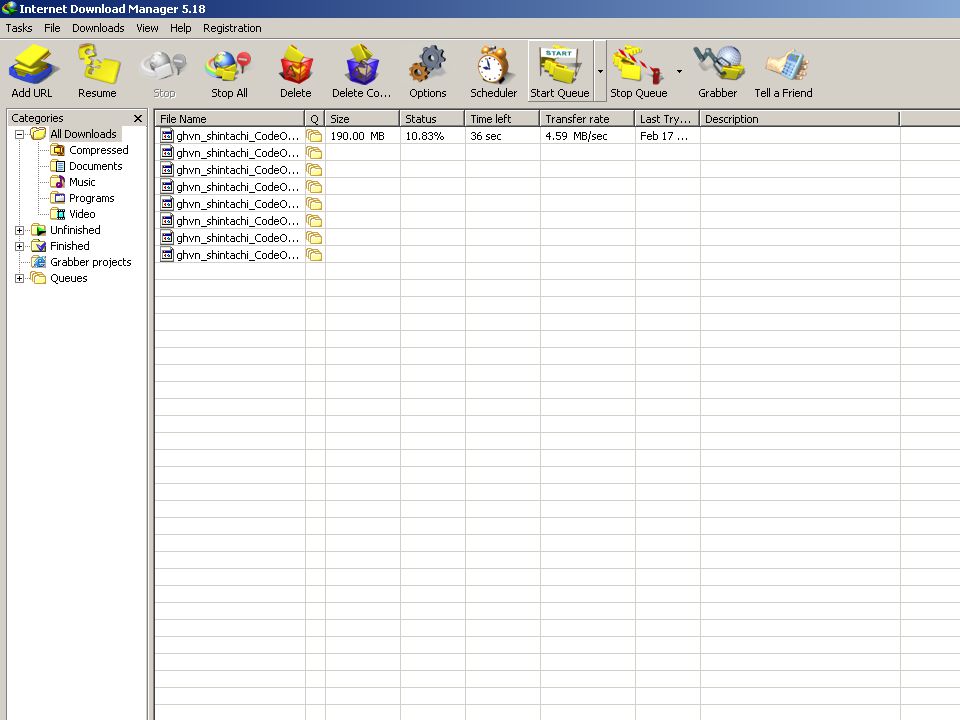Select the Unfinished category
The image size is (960, 720).
[75, 230]
